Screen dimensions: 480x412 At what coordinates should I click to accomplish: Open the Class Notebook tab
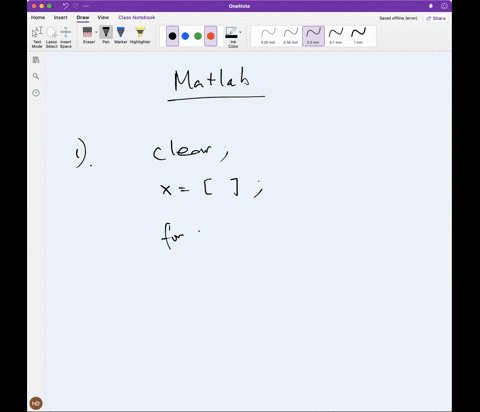tap(137, 17)
